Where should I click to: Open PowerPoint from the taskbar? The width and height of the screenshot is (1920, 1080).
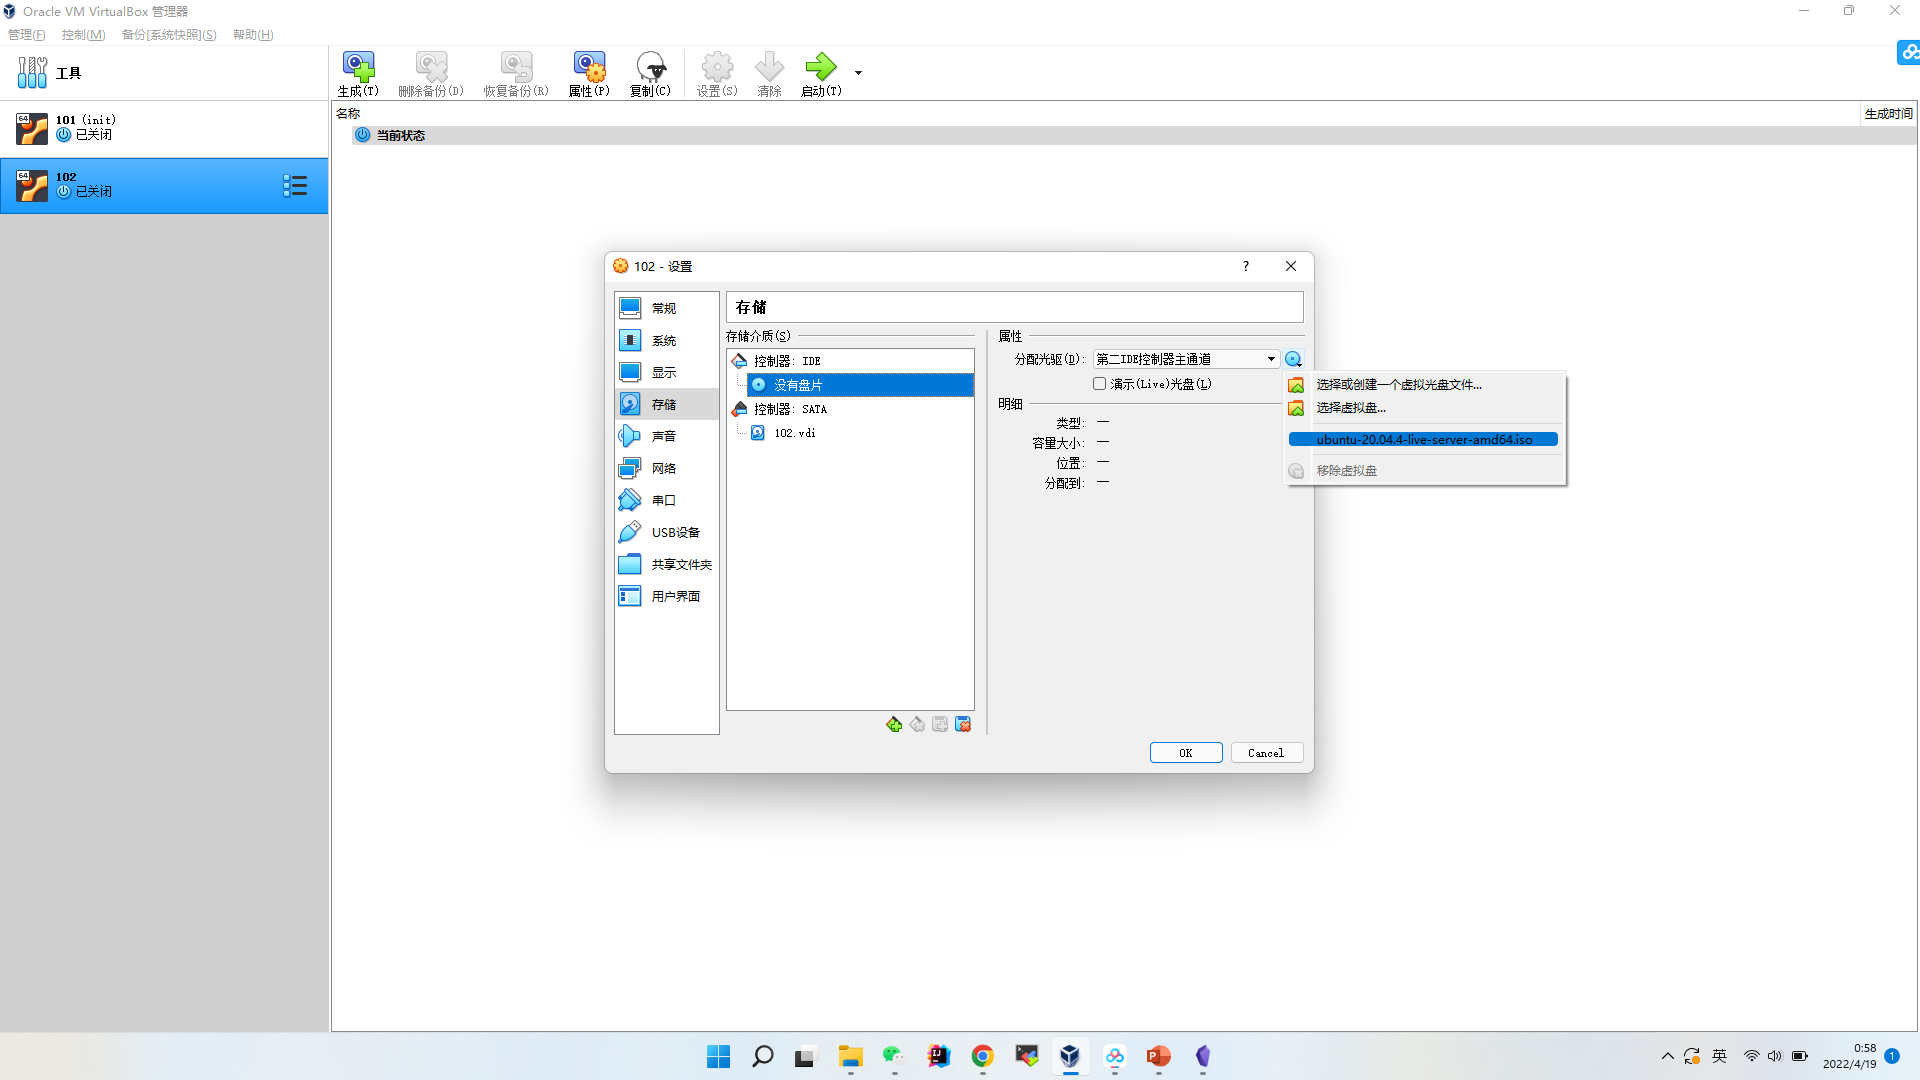pyautogui.click(x=1159, y=1056)
